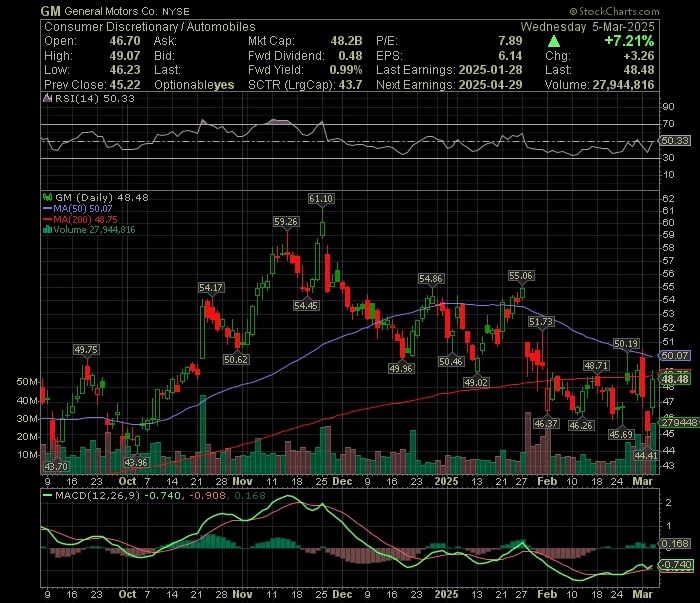Click the +7.21% percent change value

click(629, 41)
